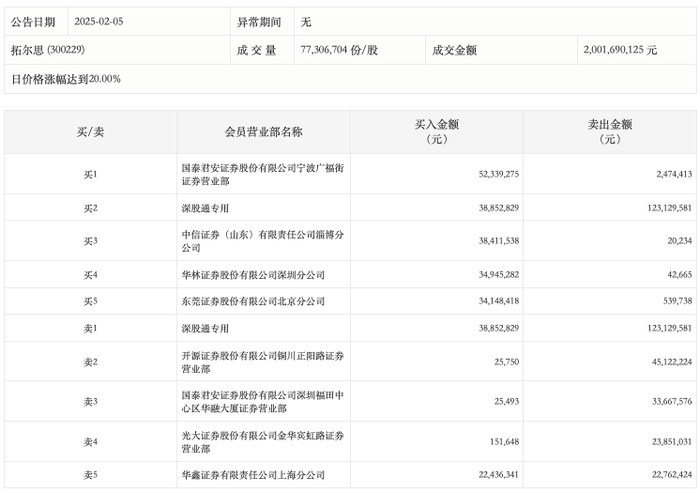Select 国泰君安深圳福田中心区华融大厦营业部

262,401
